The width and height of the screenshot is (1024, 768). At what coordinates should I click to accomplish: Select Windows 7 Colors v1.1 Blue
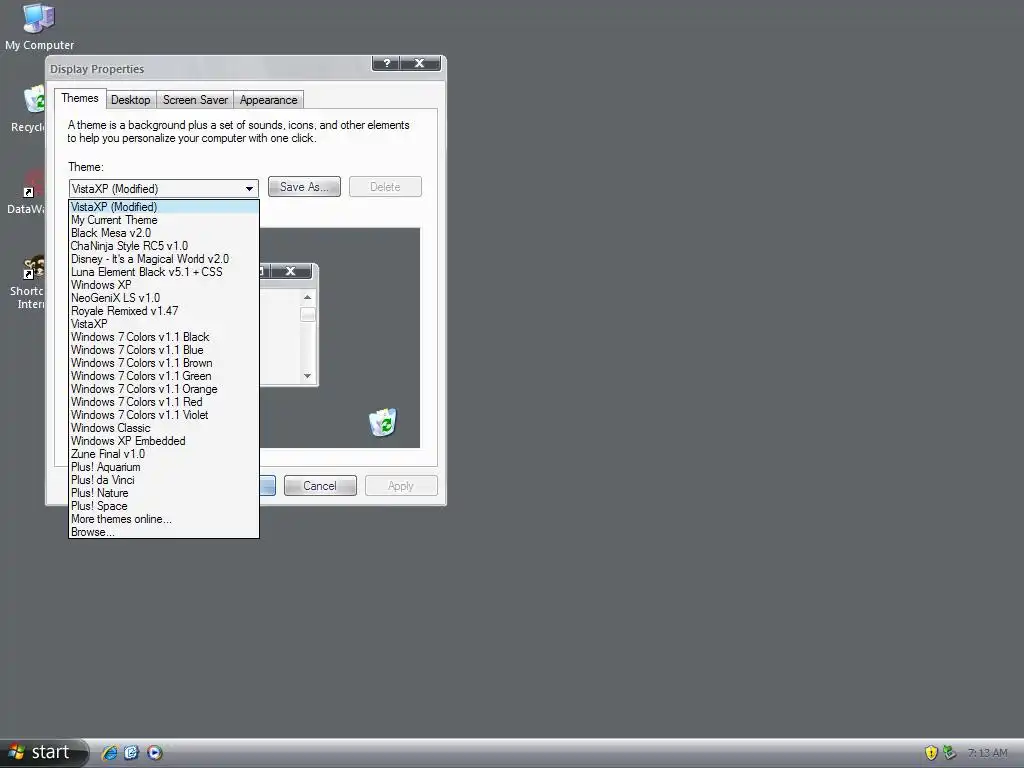pos(164,350)
